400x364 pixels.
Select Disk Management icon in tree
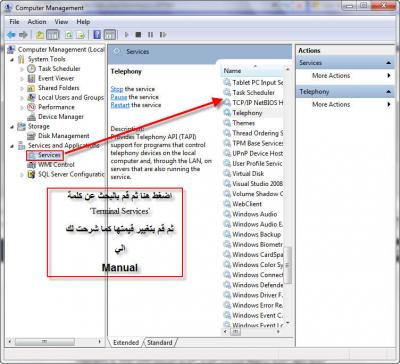coord(31,136)
